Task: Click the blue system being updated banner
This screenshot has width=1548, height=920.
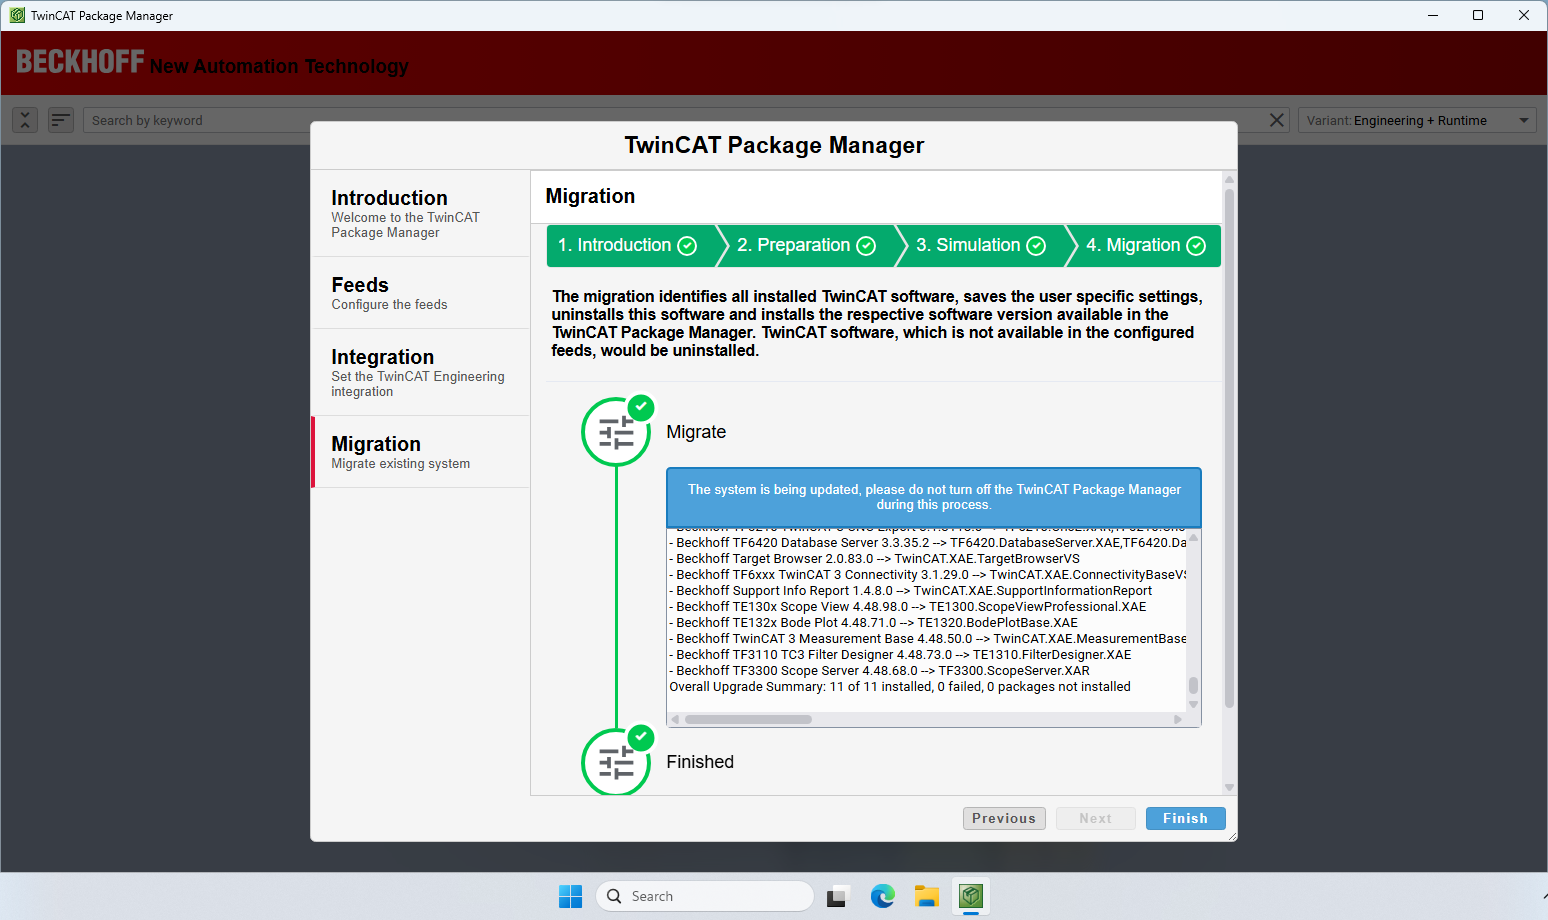Action: (934, 497)
